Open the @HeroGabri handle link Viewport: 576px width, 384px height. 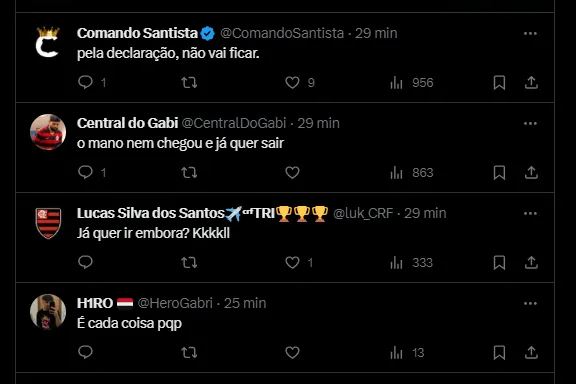175,303
